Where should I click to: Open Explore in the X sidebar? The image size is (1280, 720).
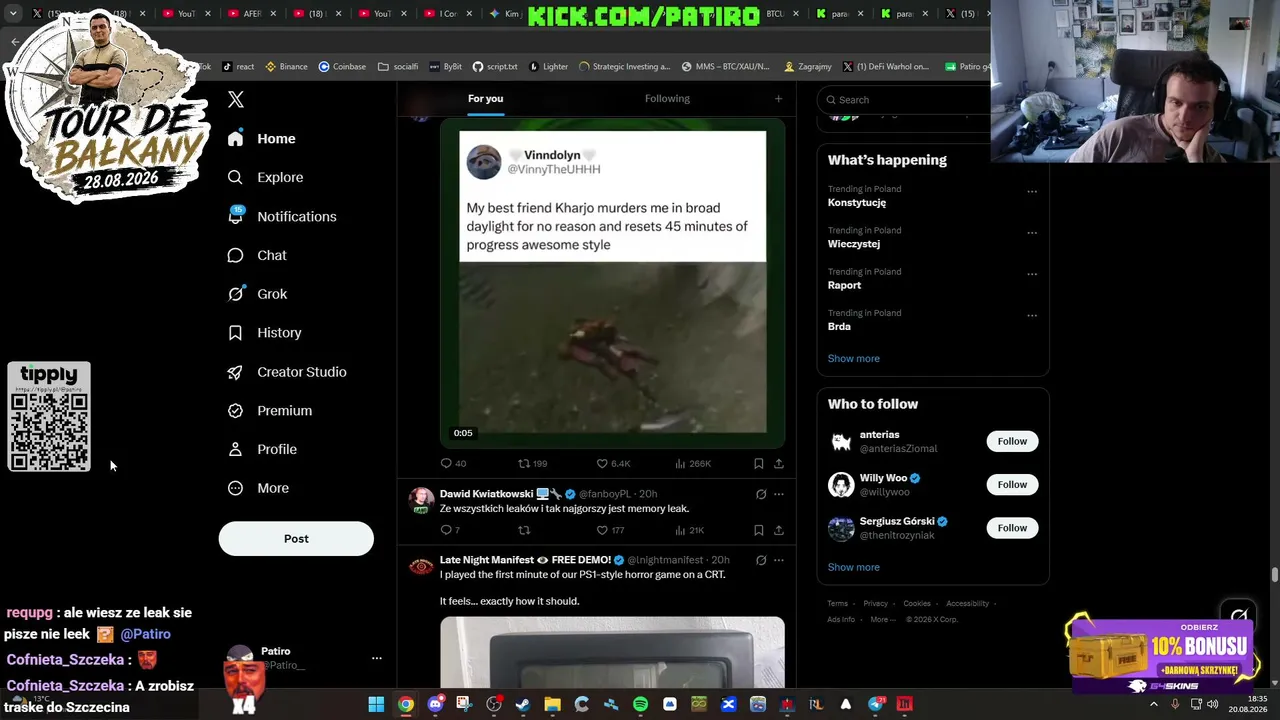[x=265, y=177]
